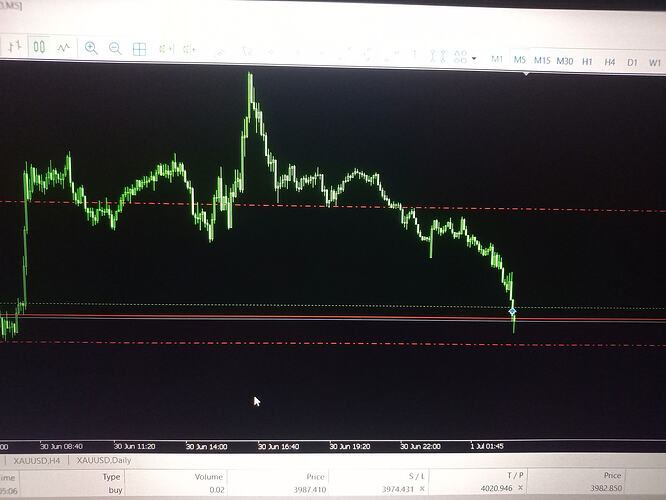The width and height of the screenshot is (666, 500).
Task: Toggle chart shift icon
Action: click(189, 50)
